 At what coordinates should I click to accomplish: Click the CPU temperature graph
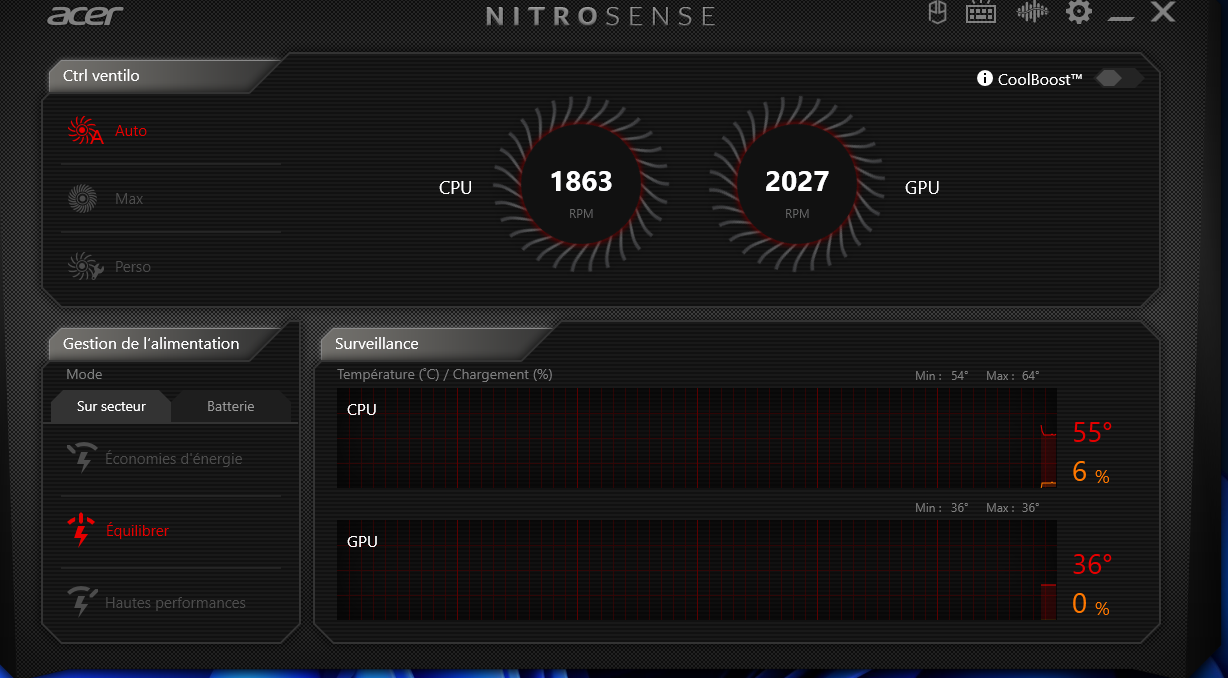coord(697,438)
